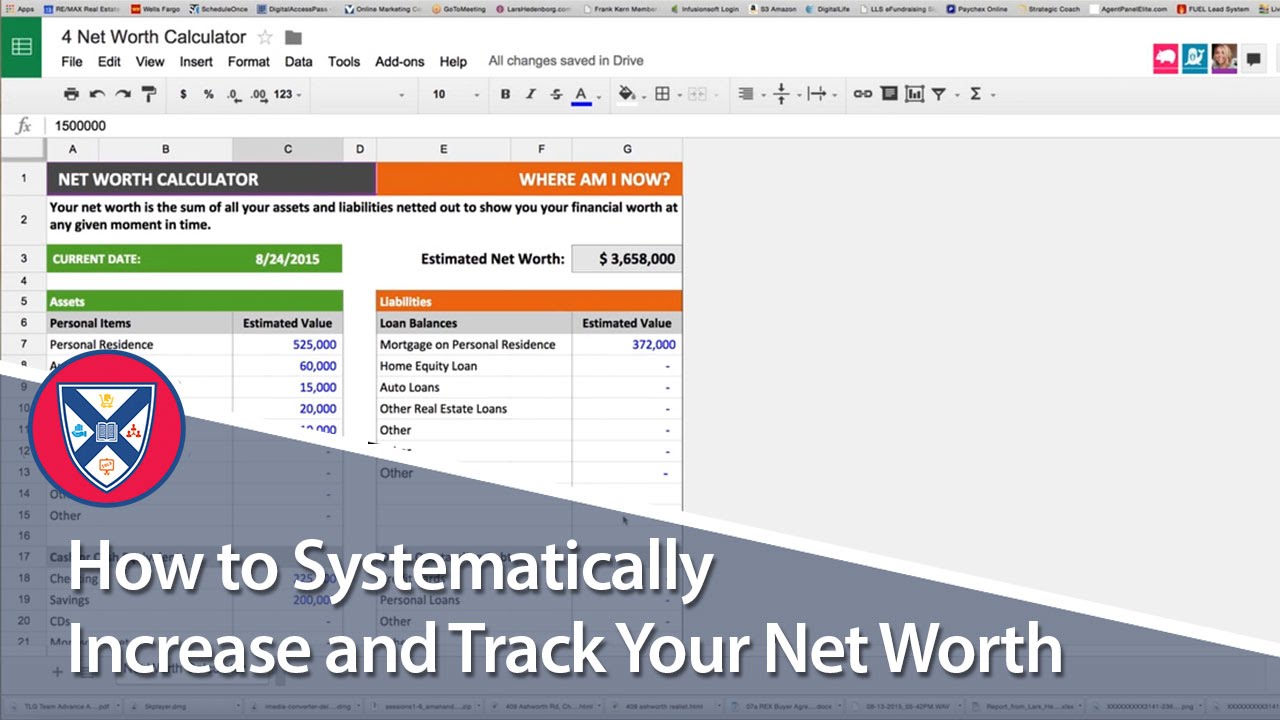Open the cell borders menu
Image resolution: width=1280 pixels, height=720 pixels.
click(x=662, y=94)
